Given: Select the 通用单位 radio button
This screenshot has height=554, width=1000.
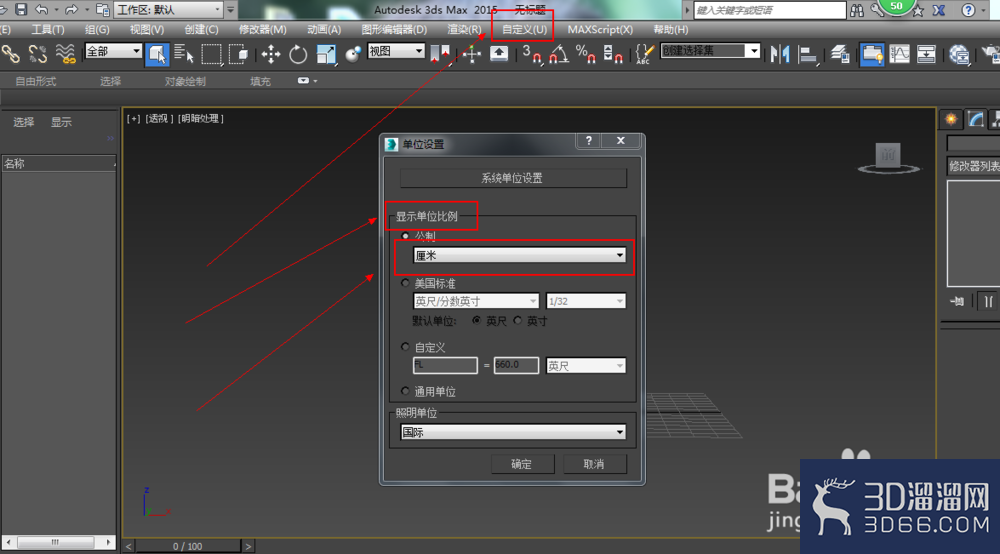Looking at the screenshot, I should [405, 391].
